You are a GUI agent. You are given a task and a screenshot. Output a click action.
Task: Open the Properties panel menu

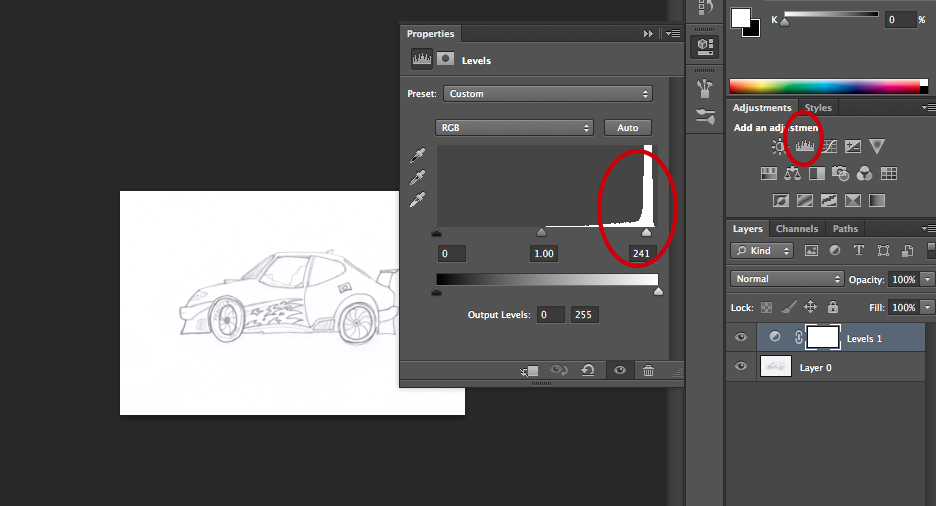[x=673, y=33]
